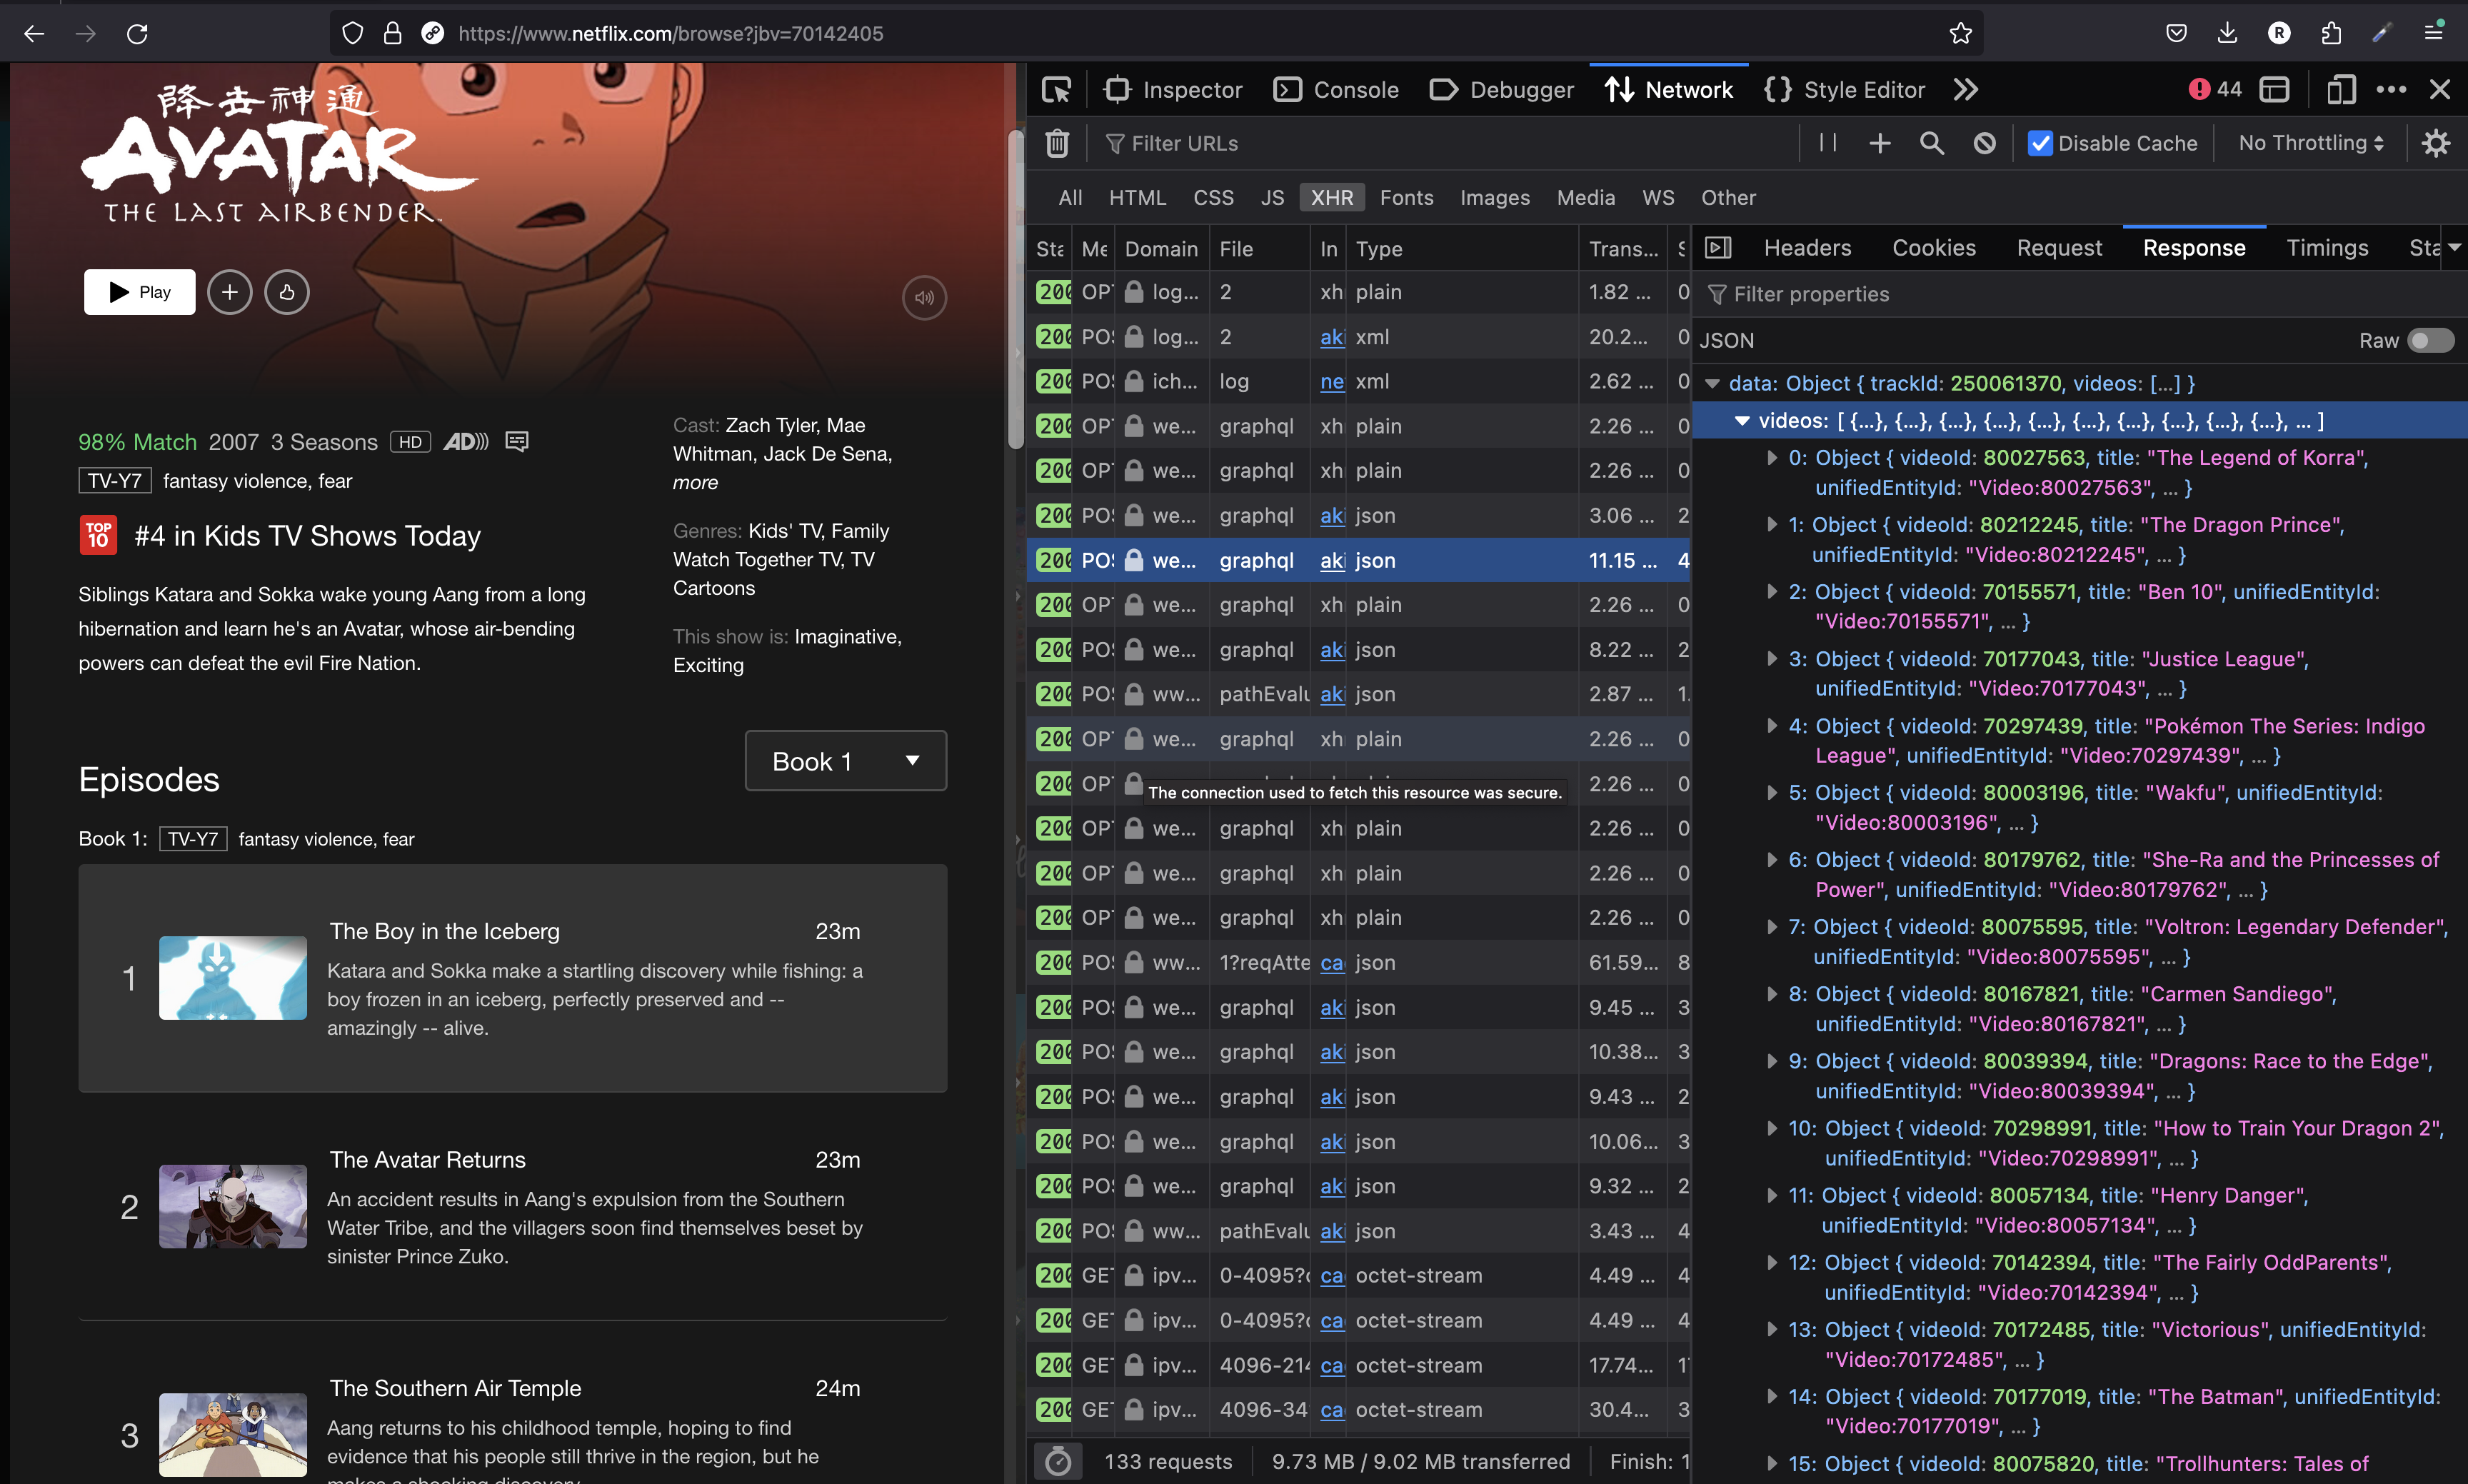The width and height of the screenshot is (2468, 1484).
Task: Open network settings gear icon
Action: [2436, 144]
